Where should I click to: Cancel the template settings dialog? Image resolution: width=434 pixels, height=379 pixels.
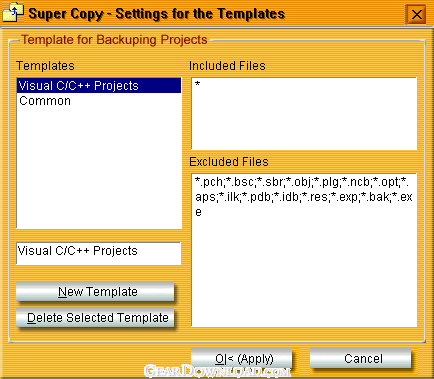(x=360, y=359)
